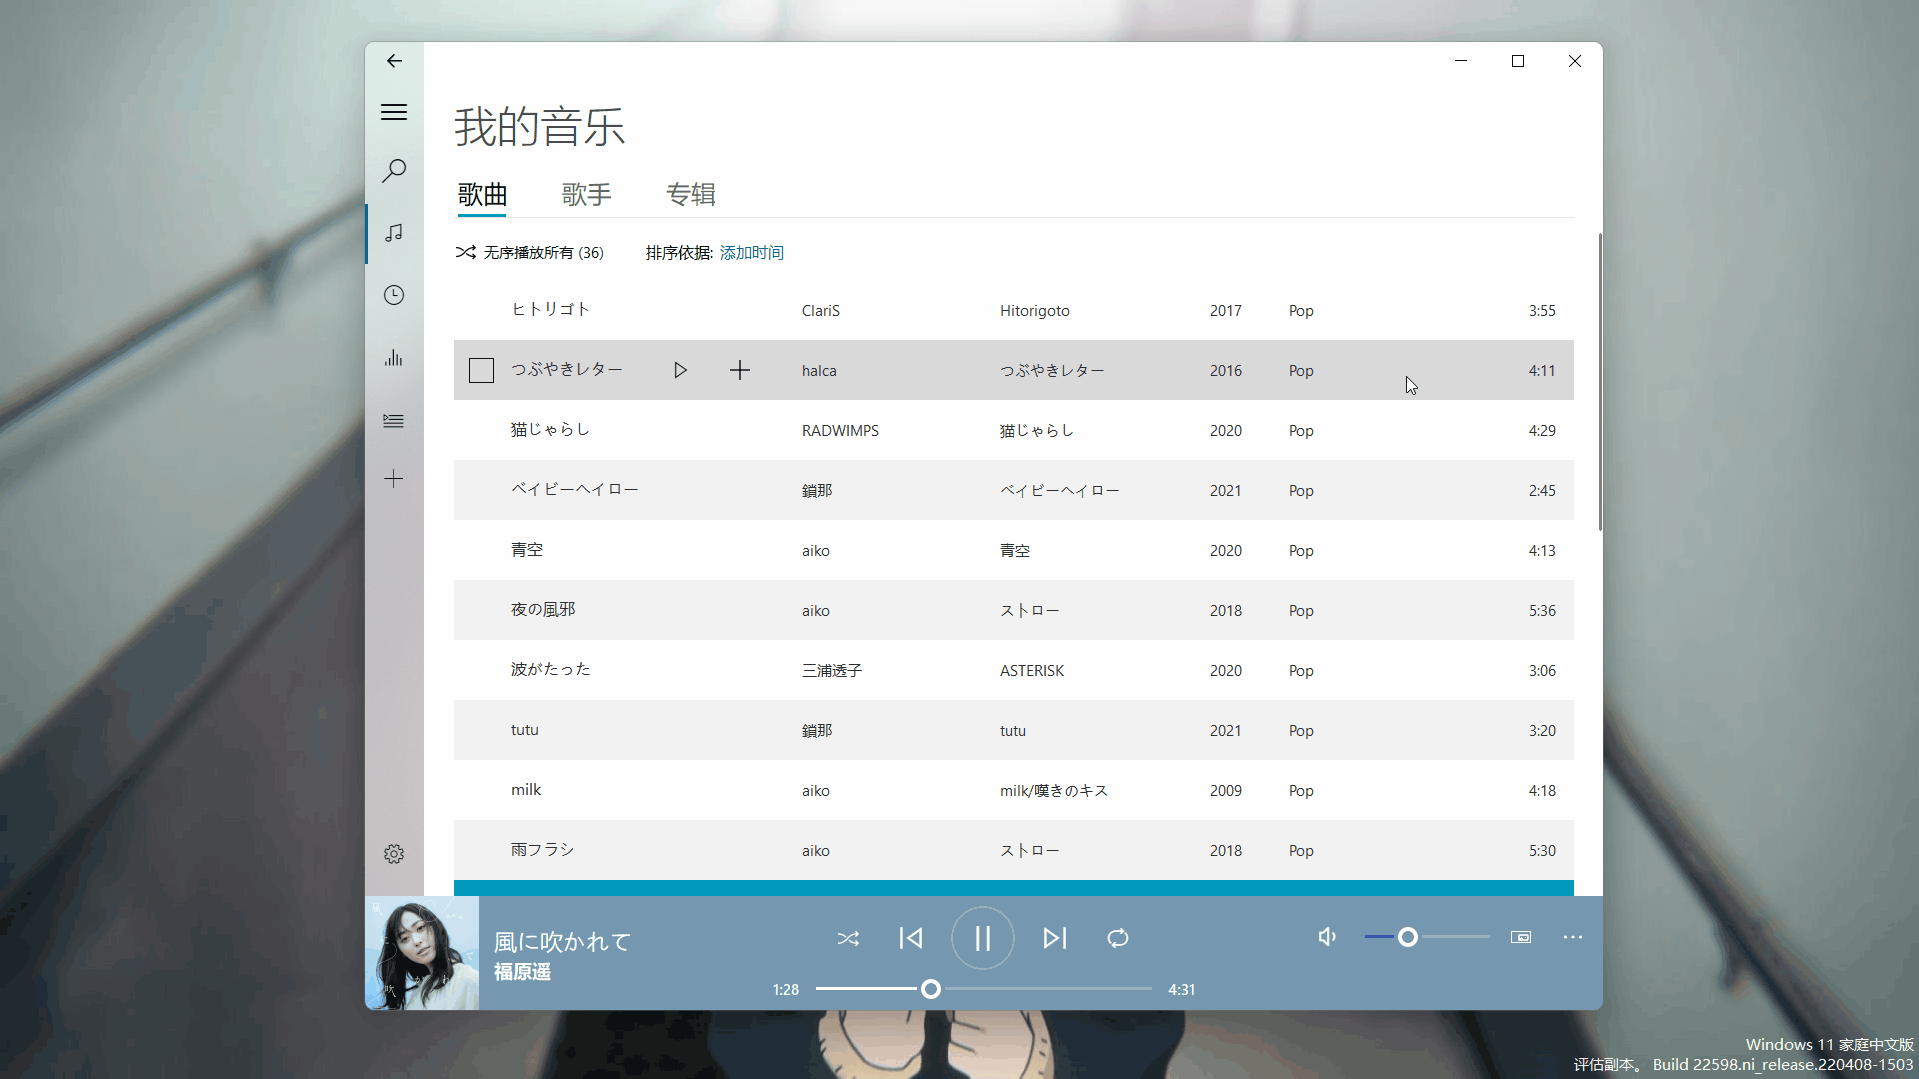Play つぶやきレター with its play button
The image size is (1919, 1079).
click(x=681, y=370)
